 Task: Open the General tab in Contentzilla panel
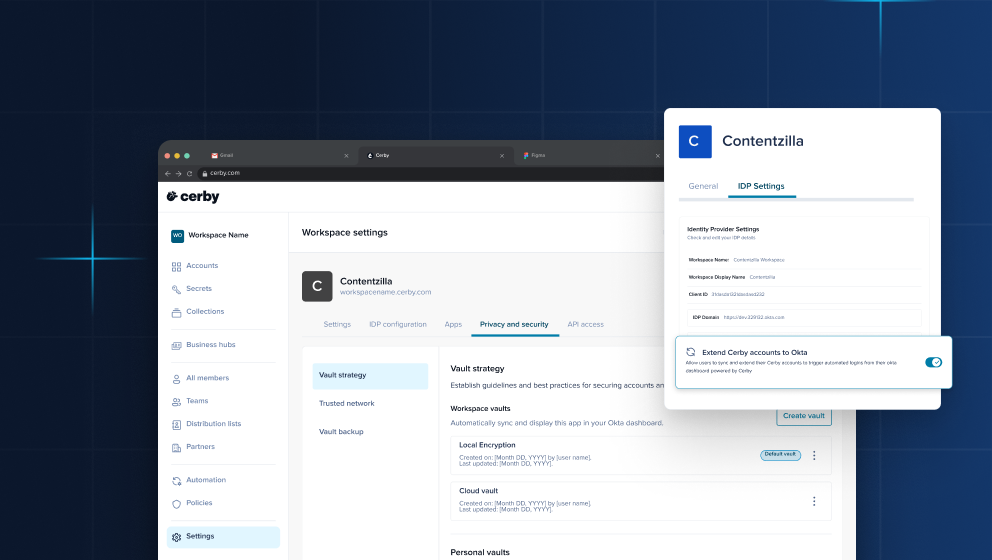[703, 186]
